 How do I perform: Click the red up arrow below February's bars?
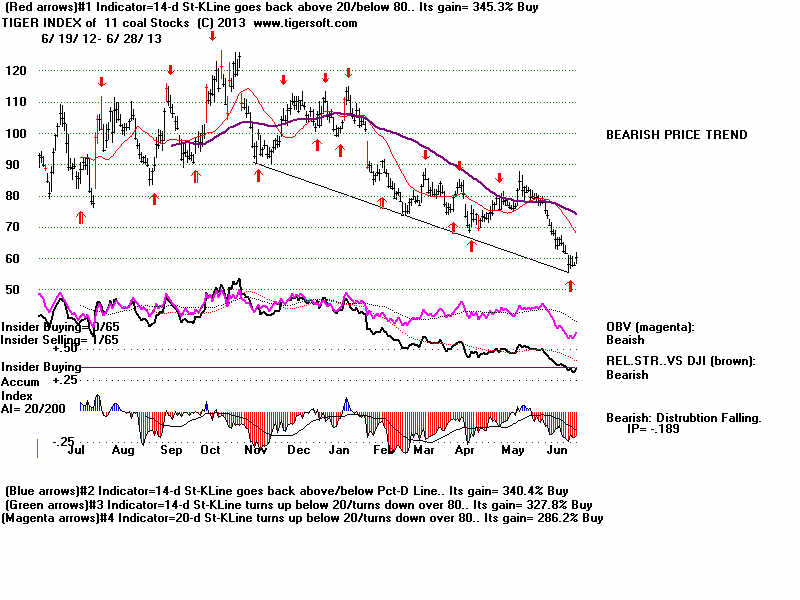point(382,203)
